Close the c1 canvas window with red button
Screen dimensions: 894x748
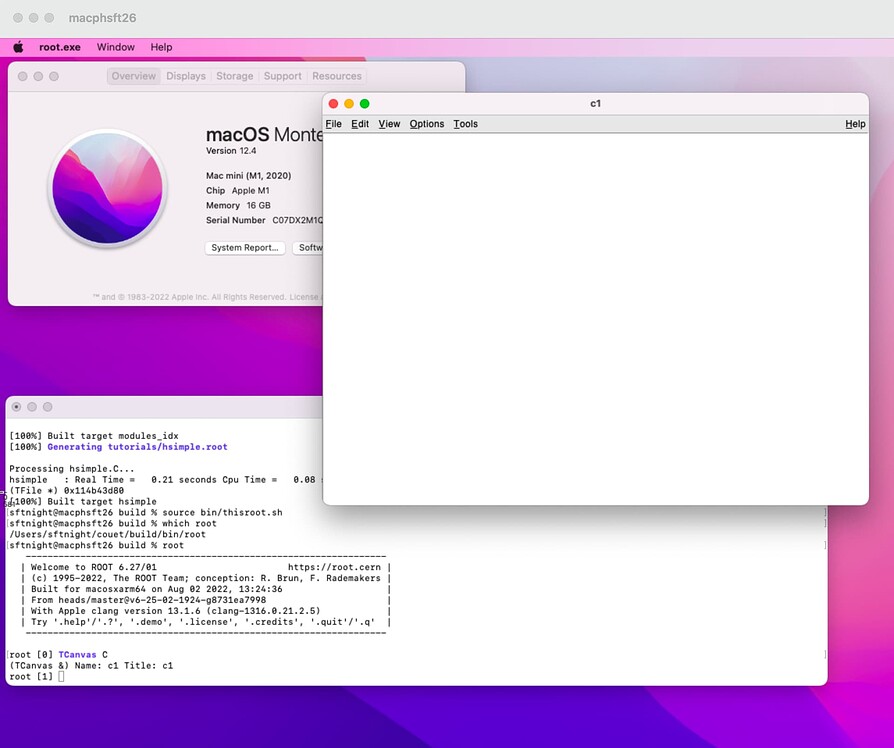[x=334, y=104]
